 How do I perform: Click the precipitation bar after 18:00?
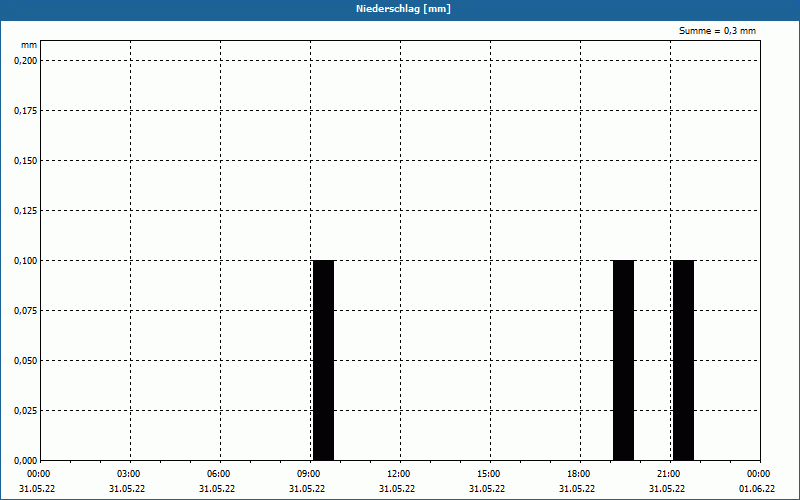click(x=623, y=360)
